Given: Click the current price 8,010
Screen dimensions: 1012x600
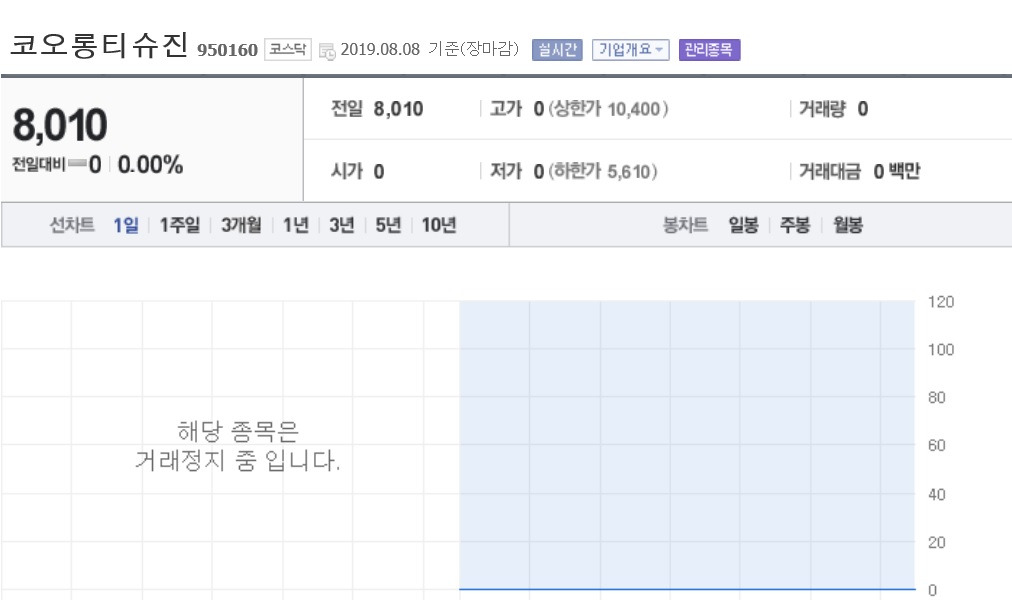Looking at the screenshot, I should click(59, 125).
